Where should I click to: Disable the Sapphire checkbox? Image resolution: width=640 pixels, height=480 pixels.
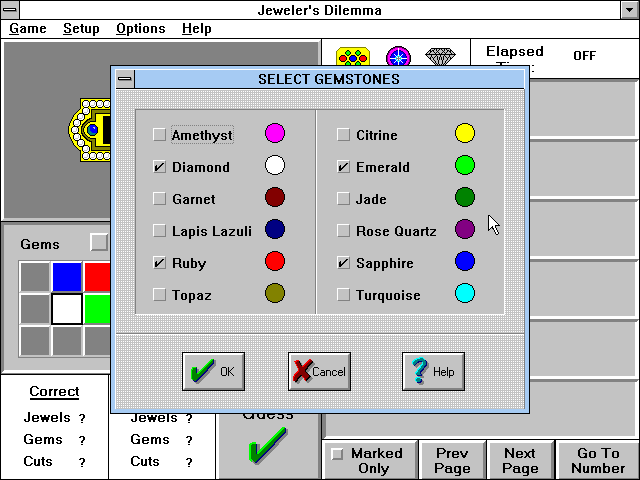pyautogui.click(x=343, y=262)
